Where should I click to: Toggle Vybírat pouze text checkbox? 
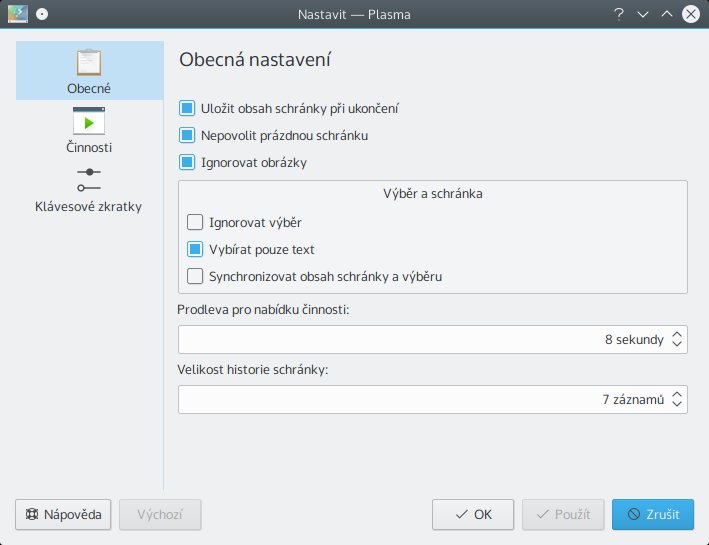tap(195, 249)
